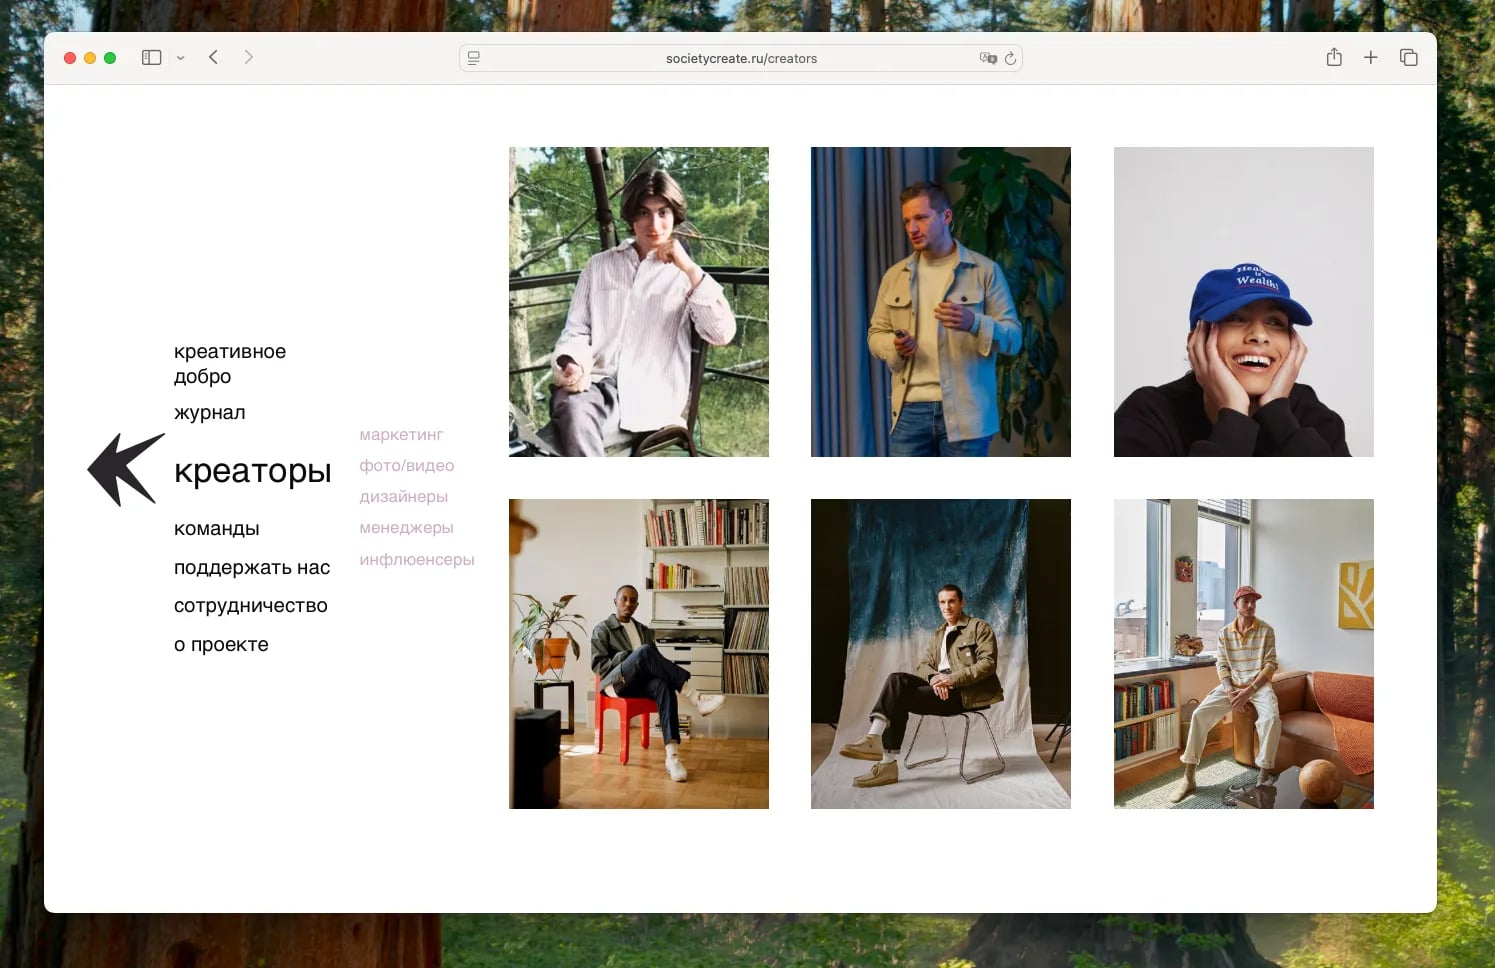The height and width of the screenshot is (968, 1495).
Task: Open the blue cap portrait thumbnail
Action: 1243,302
